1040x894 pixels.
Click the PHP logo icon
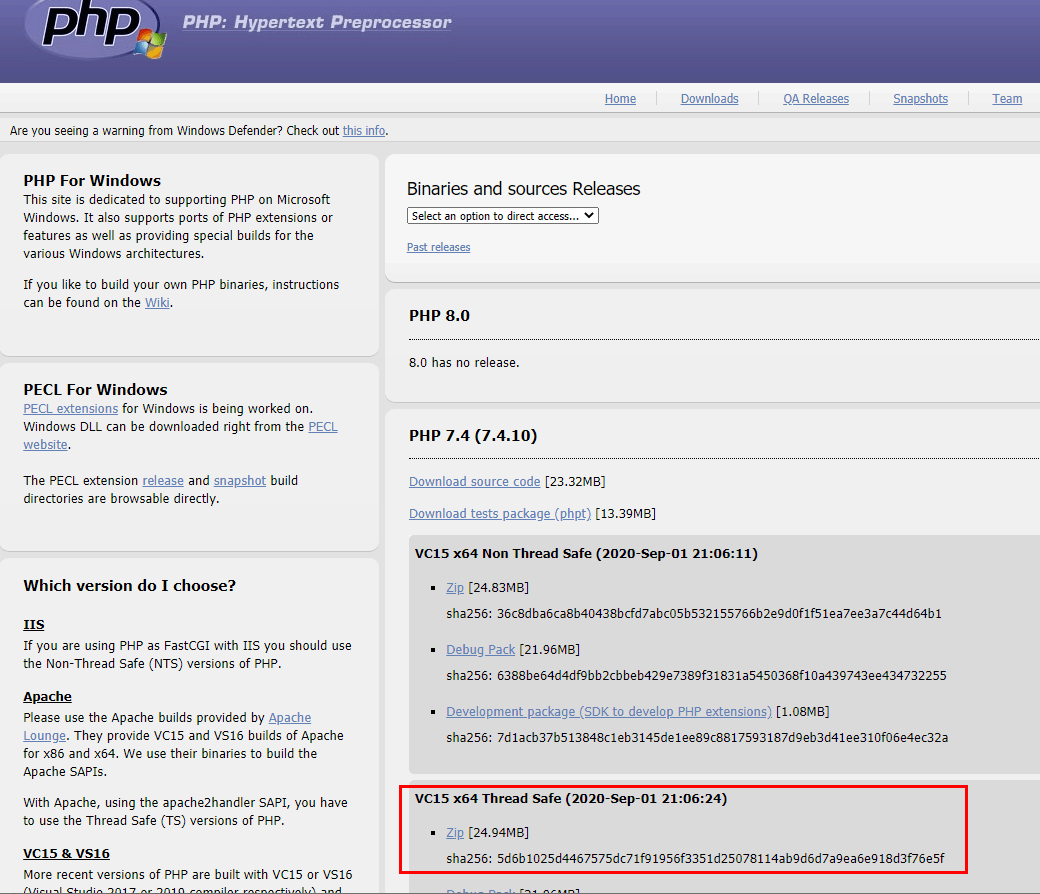pyautogui.click(x=95, y=28)
